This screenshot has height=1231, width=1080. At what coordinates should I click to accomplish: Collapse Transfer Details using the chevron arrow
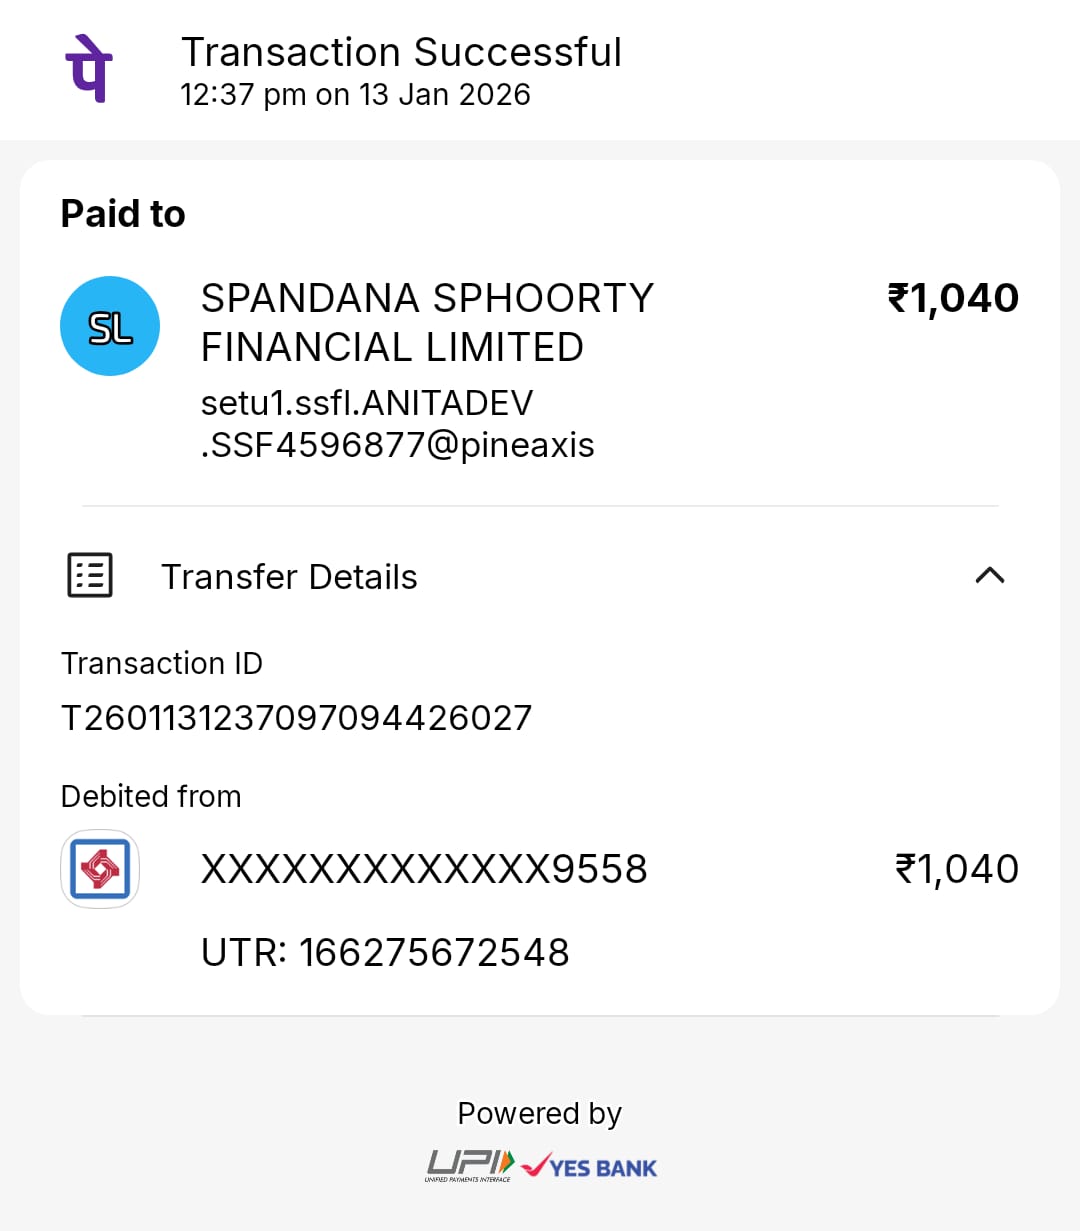pyautogui.click(x=989, y=575)
